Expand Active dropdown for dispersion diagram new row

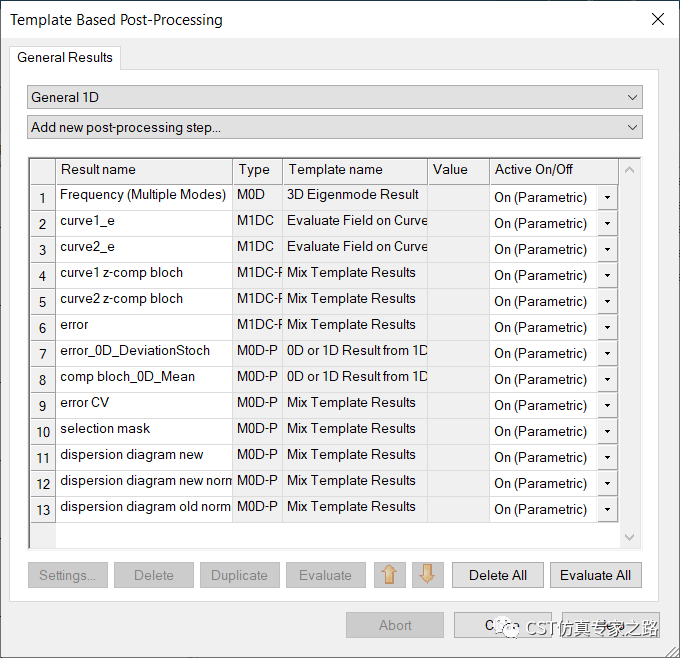coord(607,458)
